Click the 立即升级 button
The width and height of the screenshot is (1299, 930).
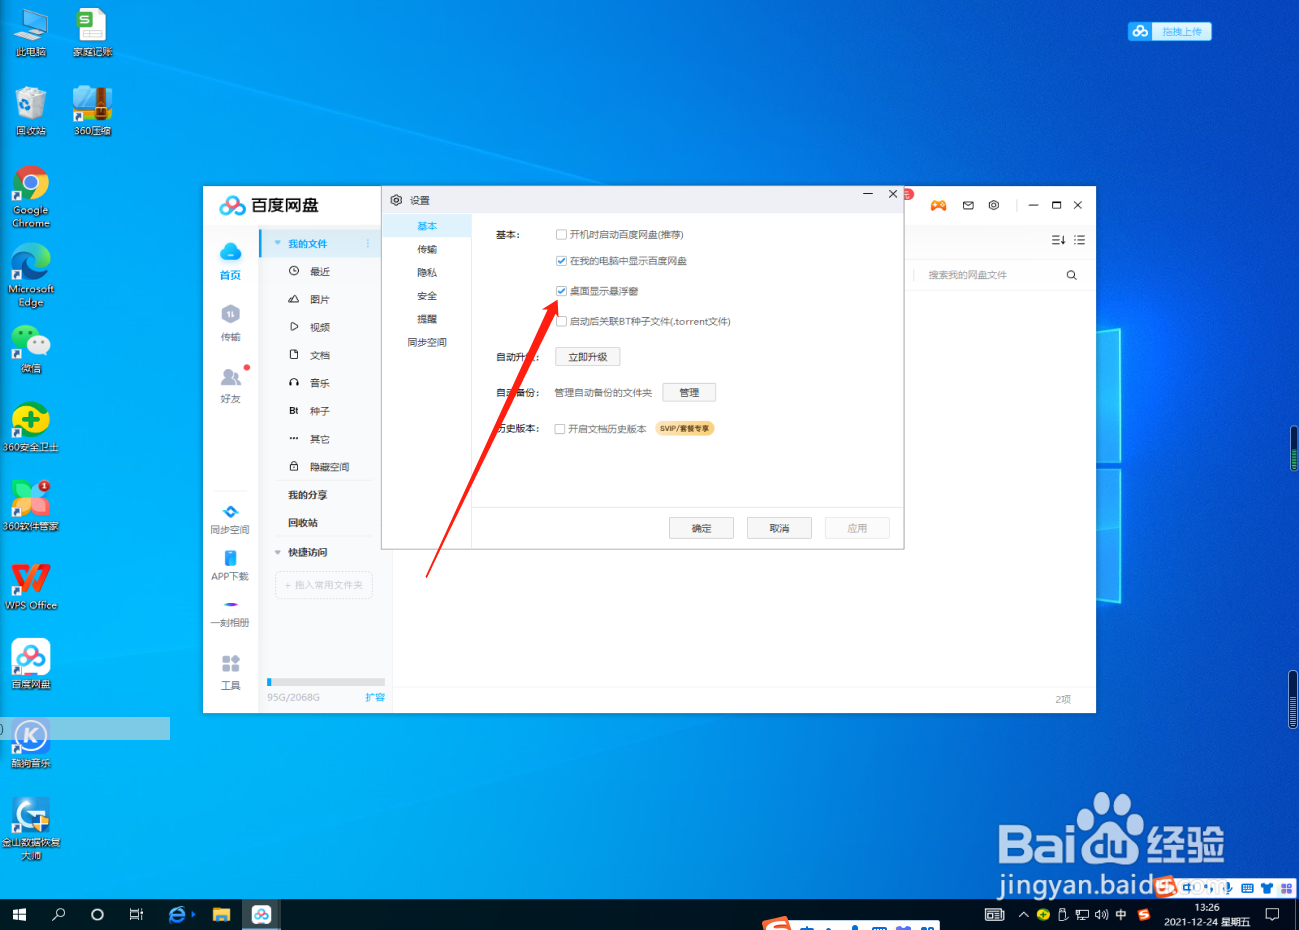click(588, 357)
